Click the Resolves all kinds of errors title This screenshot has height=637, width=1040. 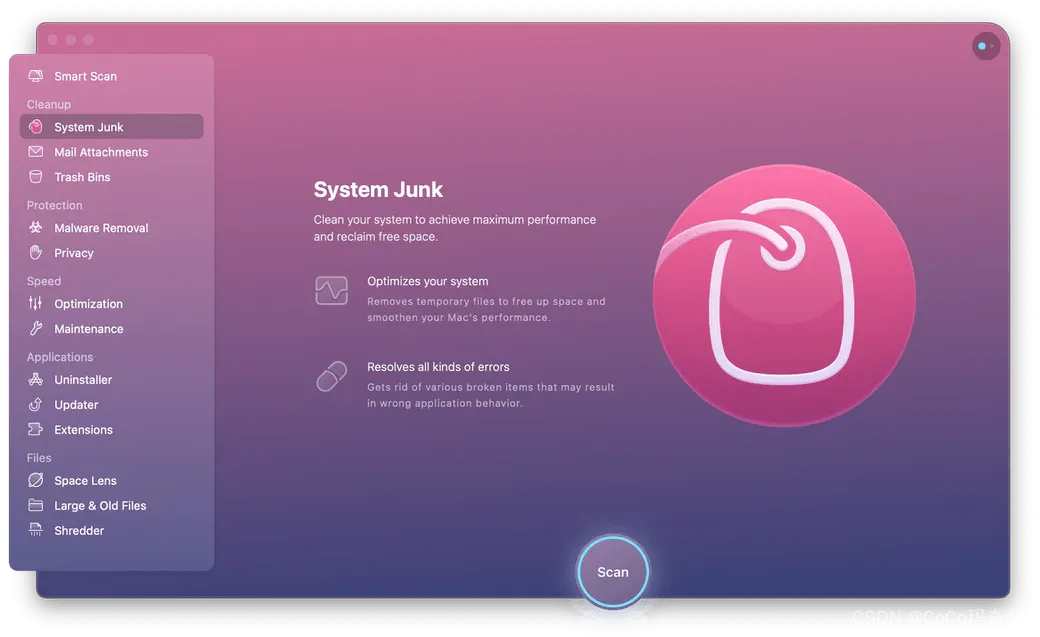coord(438,367)
